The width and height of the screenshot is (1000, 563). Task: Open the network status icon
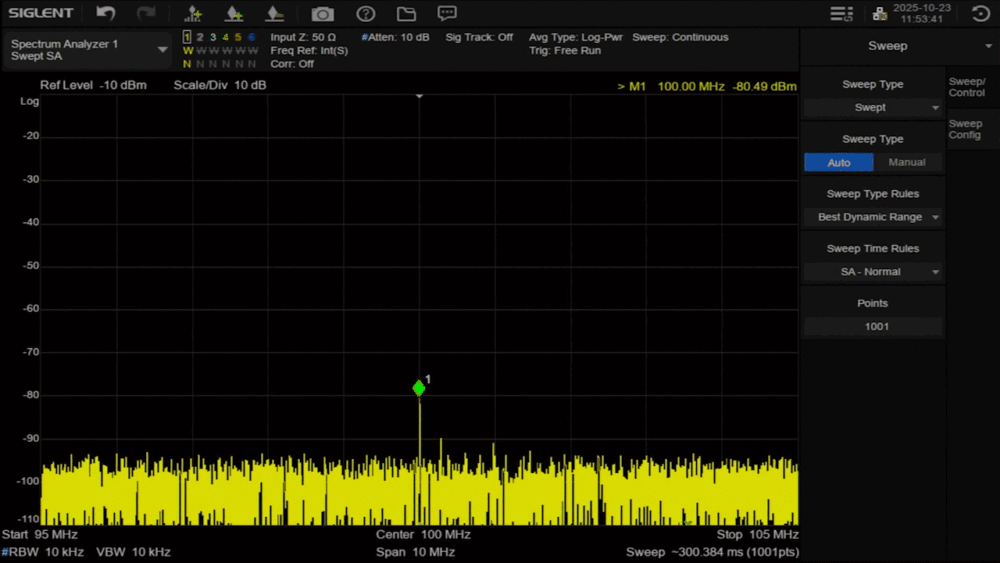(x=880, y=13)
